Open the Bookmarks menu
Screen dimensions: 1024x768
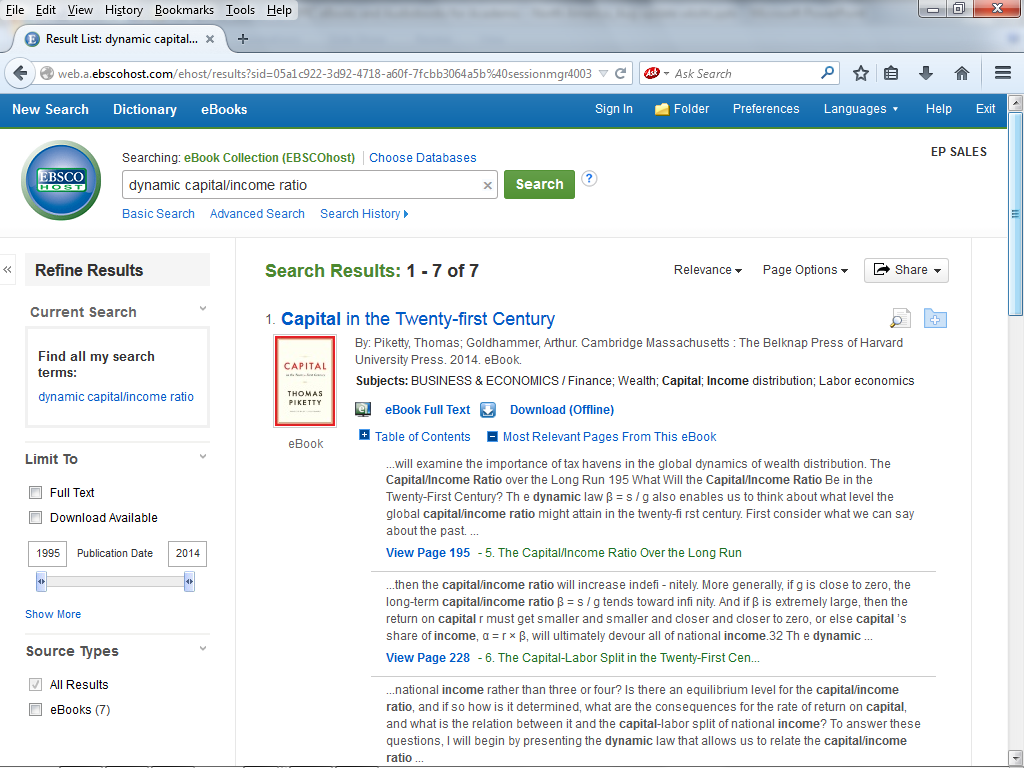pyautogui.click(x=184, y=10)
